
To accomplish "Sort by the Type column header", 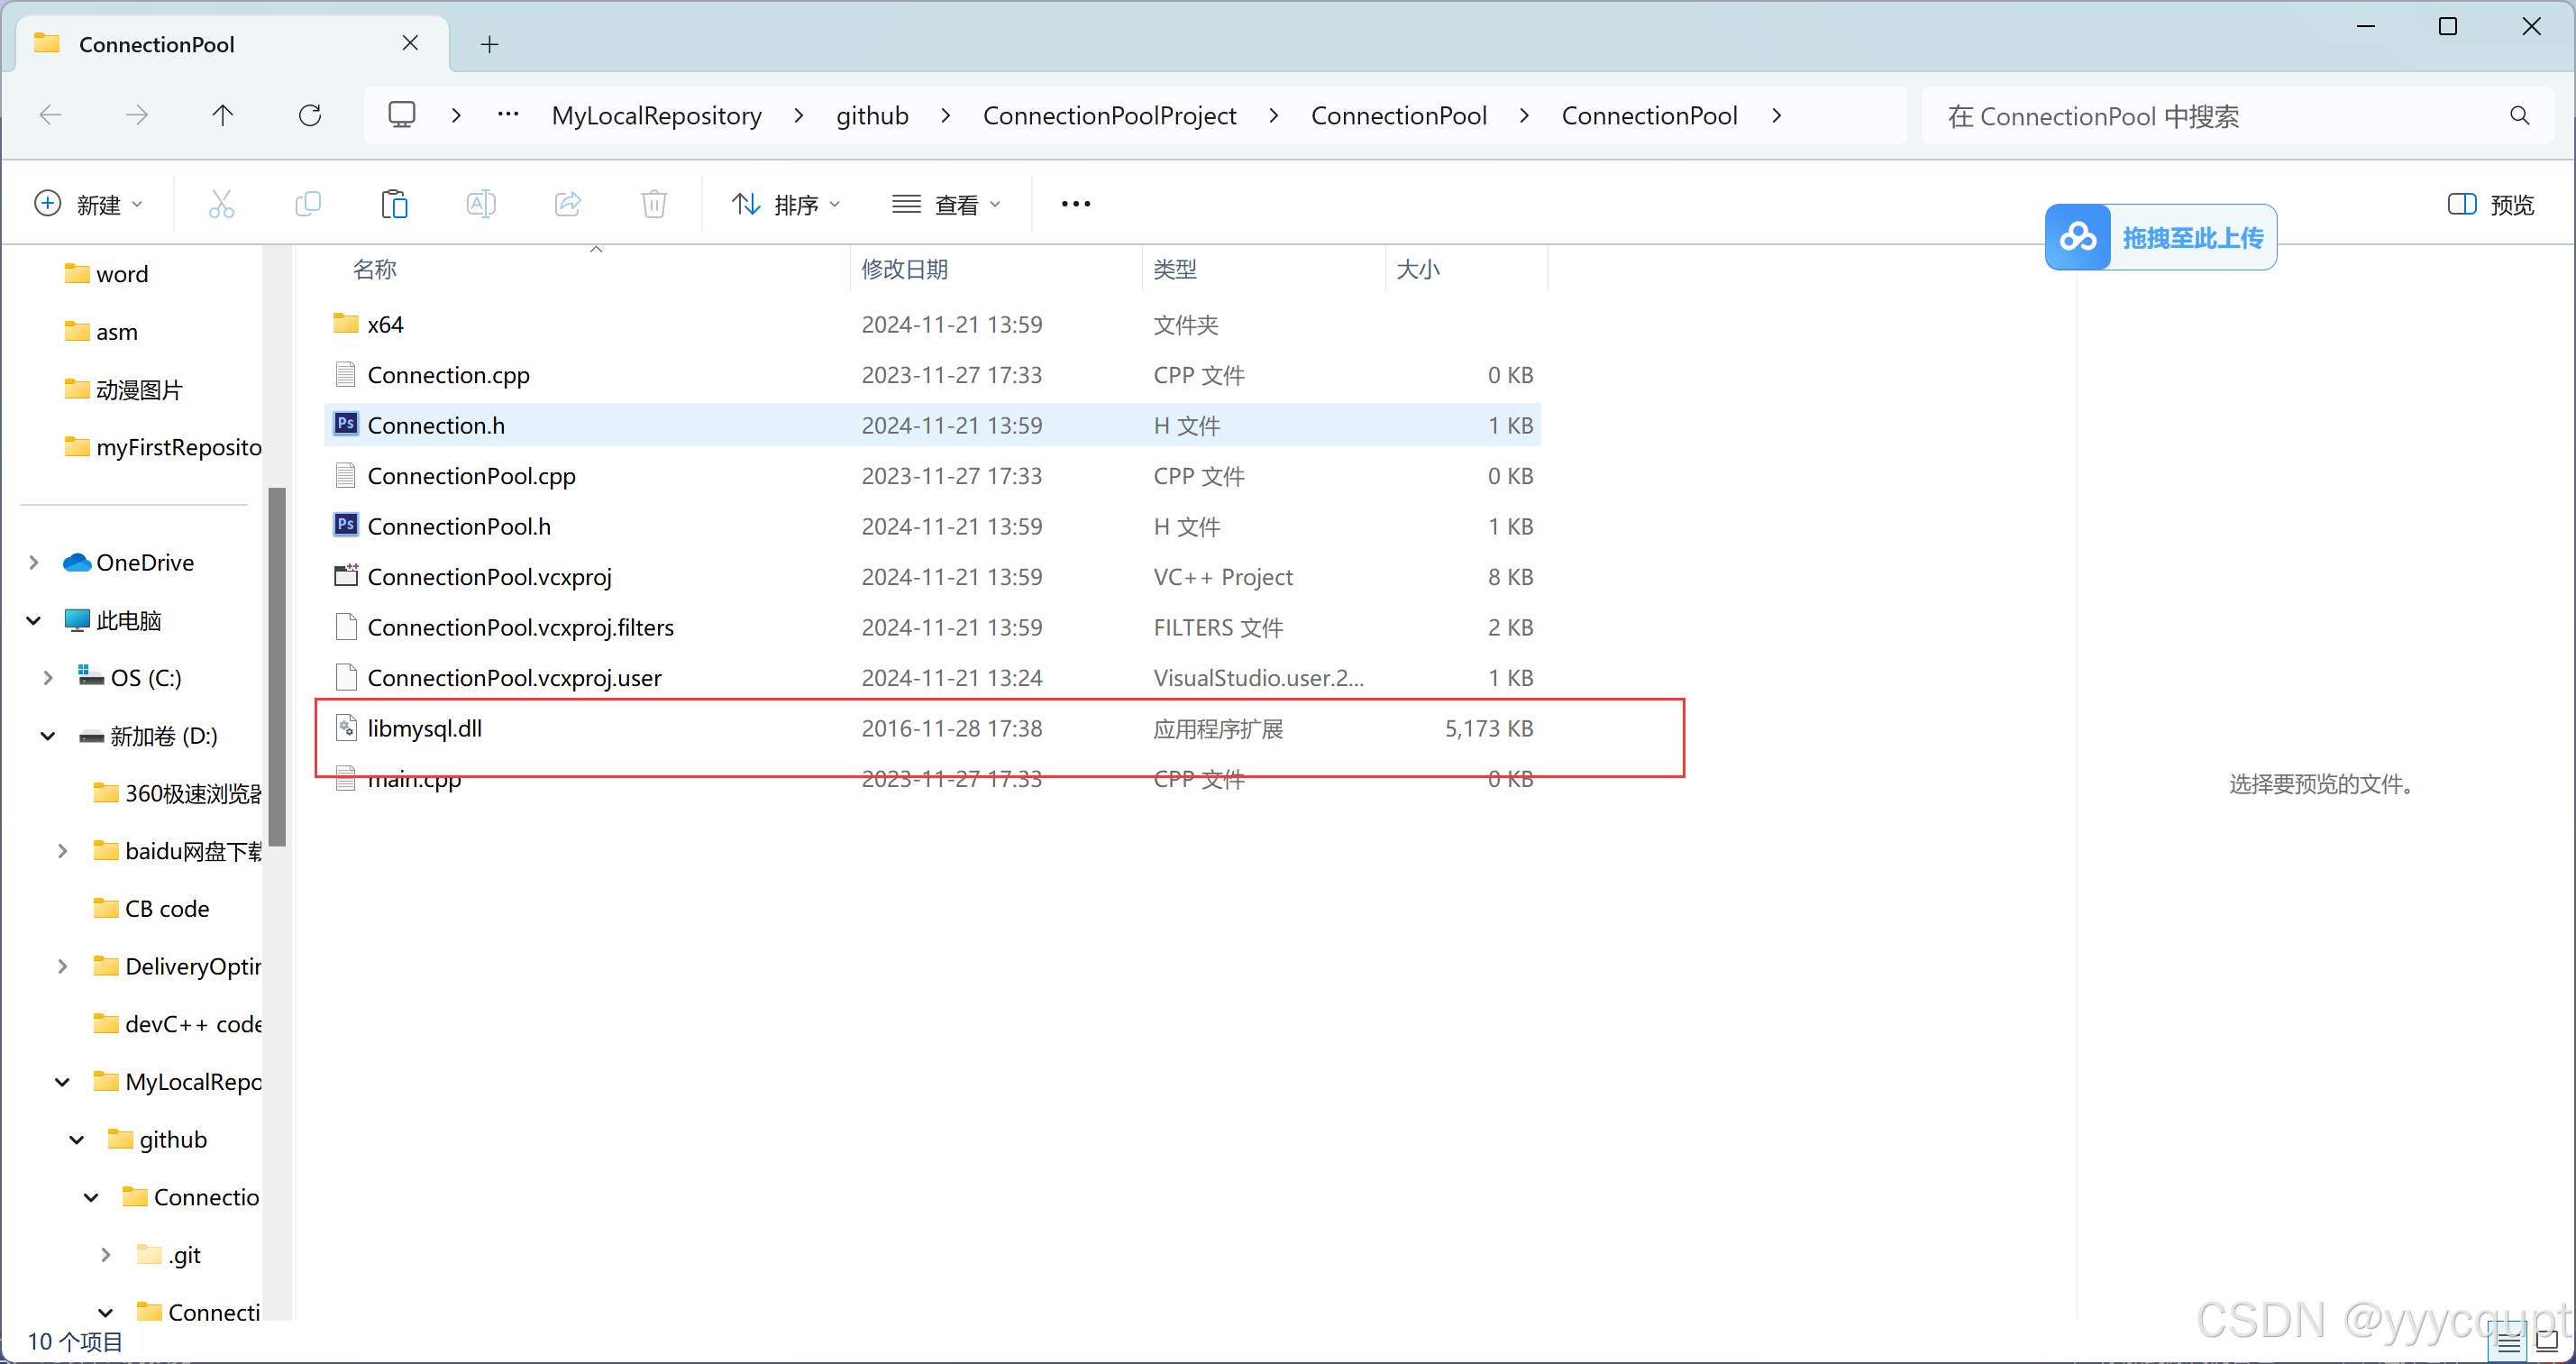I will coord(1264,269).
